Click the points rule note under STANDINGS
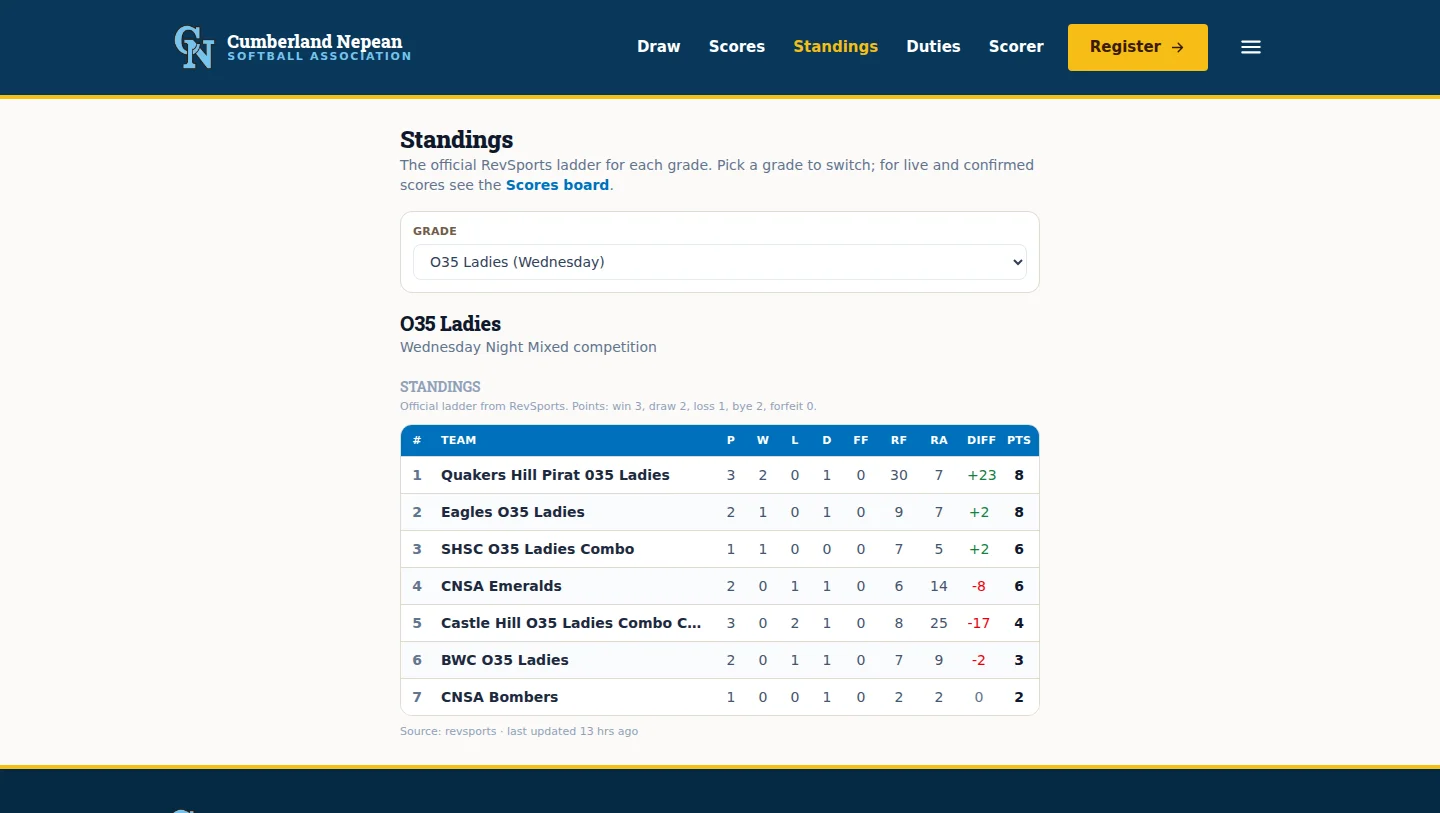Image resolution: width=1440 pixels, height=813 pixels. click(608, 406)
